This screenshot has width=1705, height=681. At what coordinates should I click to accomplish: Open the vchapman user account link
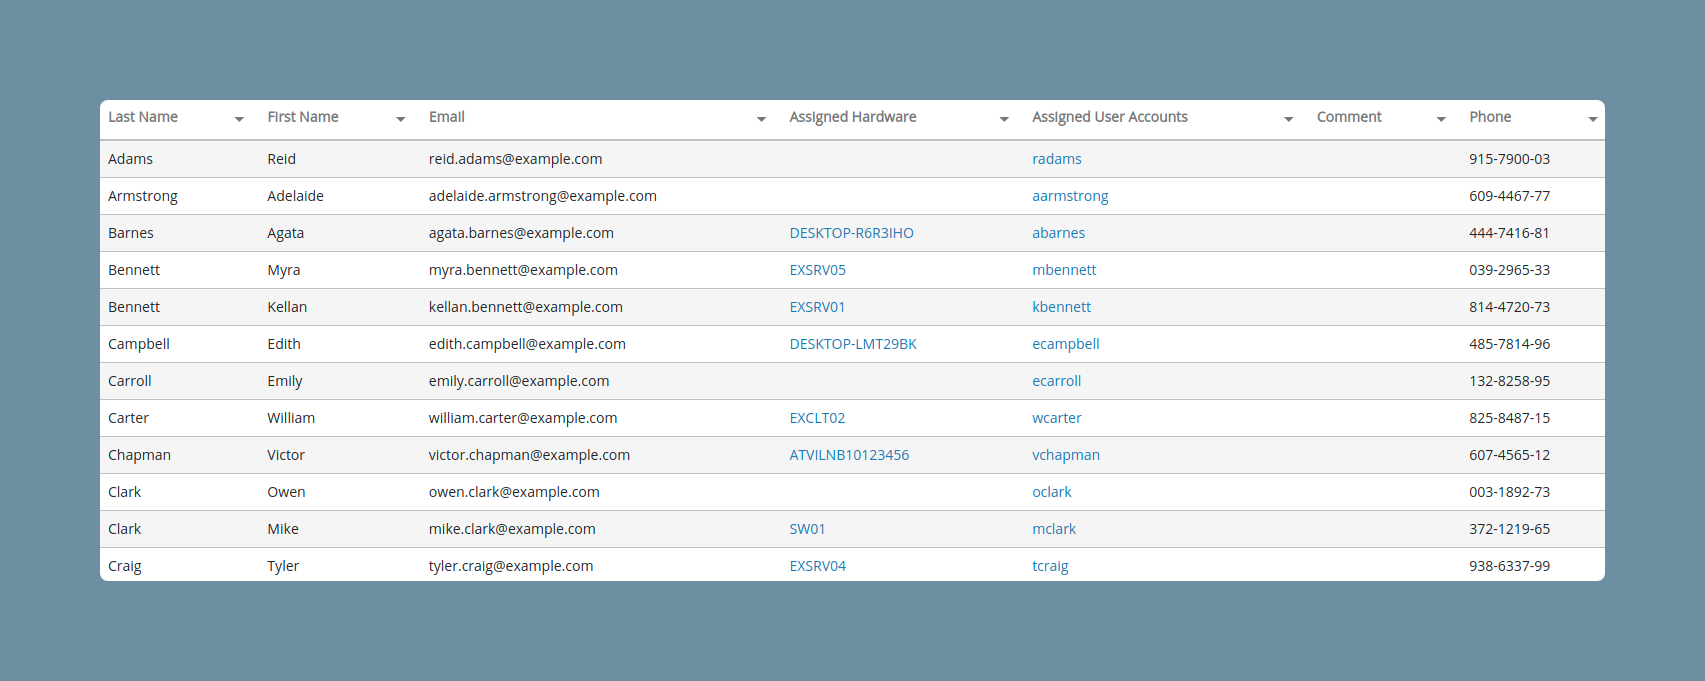pyautogui.click(x=1066, y=455)
